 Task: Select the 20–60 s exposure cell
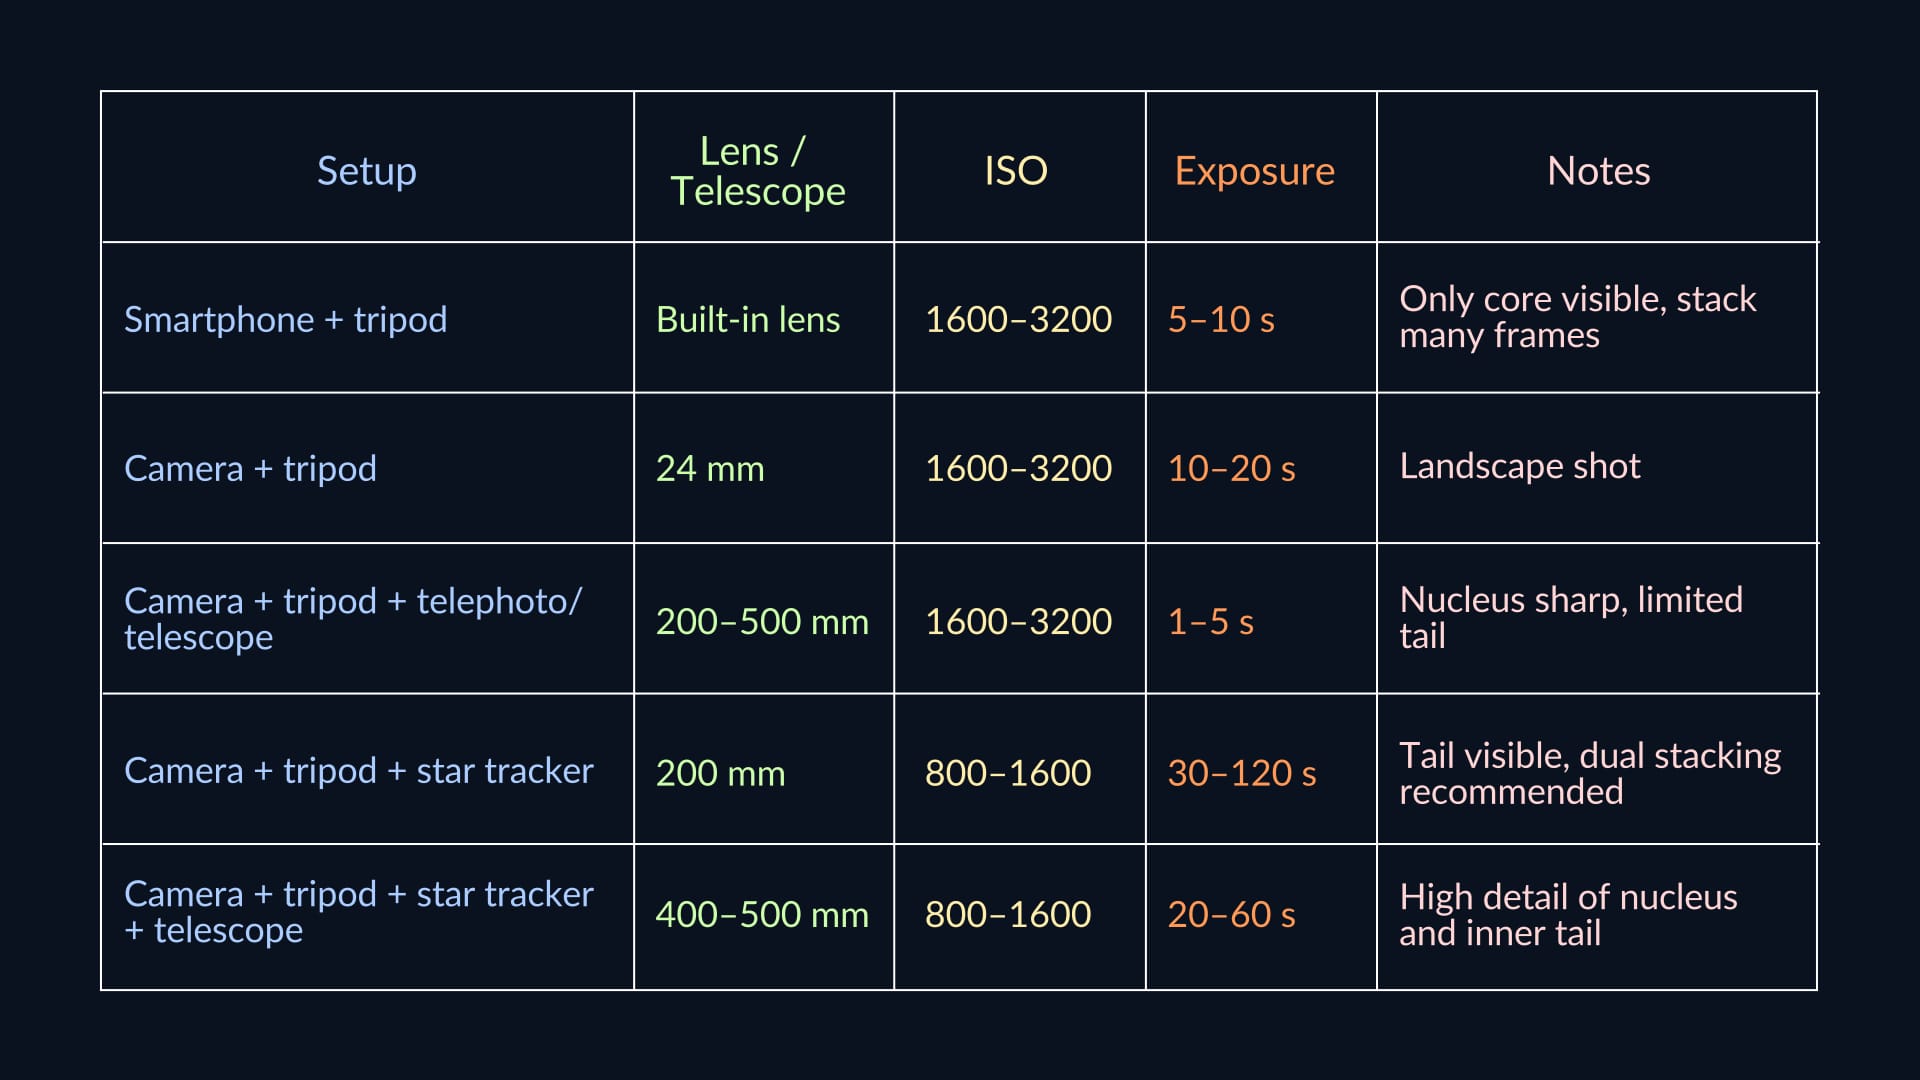coord(1231,914)
